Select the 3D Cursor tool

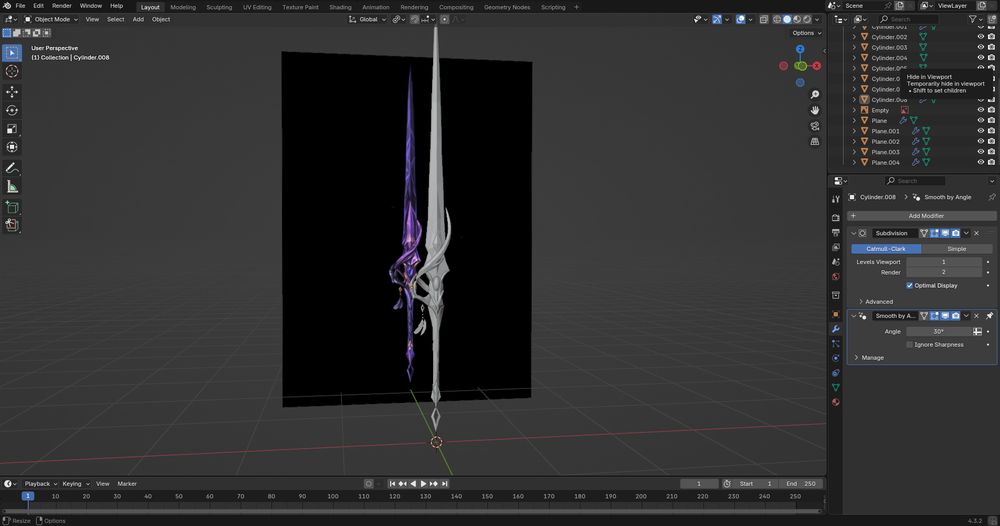(x=12, y=71)
